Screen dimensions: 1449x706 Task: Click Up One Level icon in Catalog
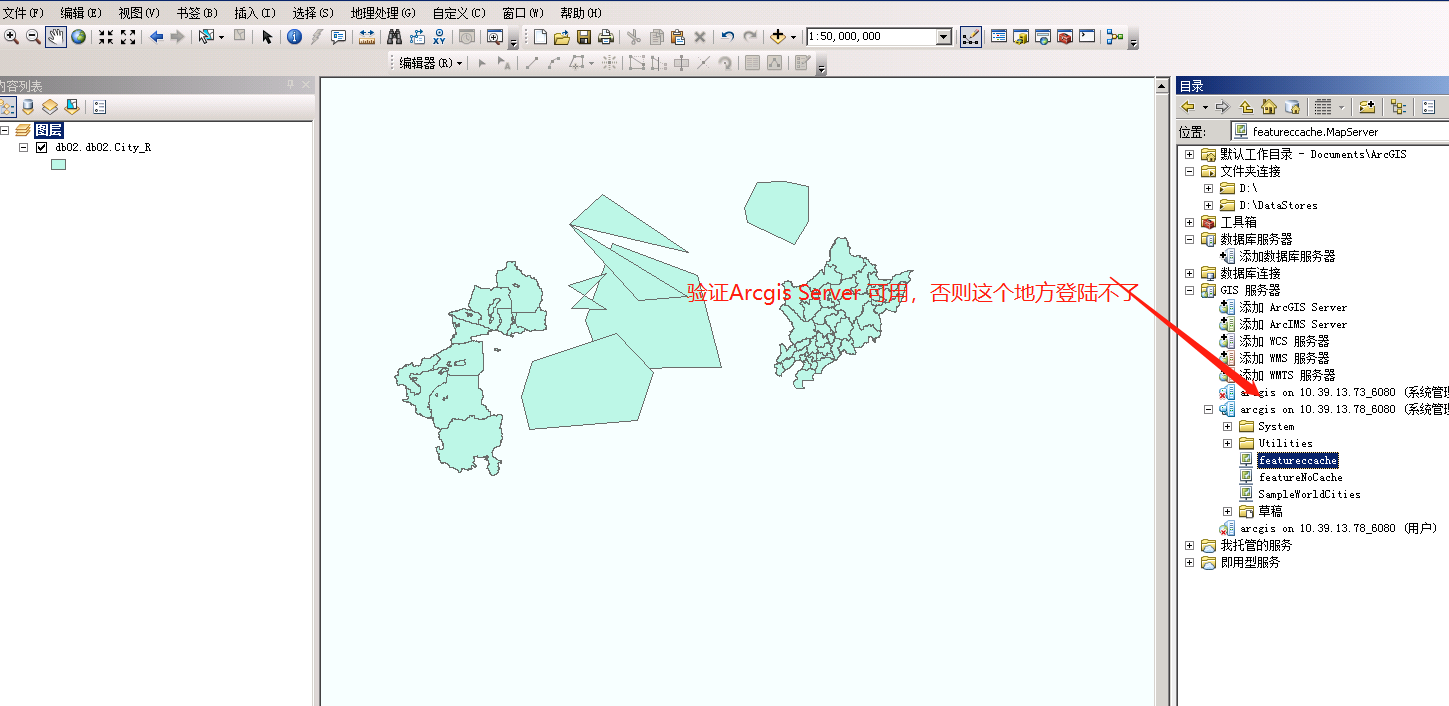tap(1244, 107)
